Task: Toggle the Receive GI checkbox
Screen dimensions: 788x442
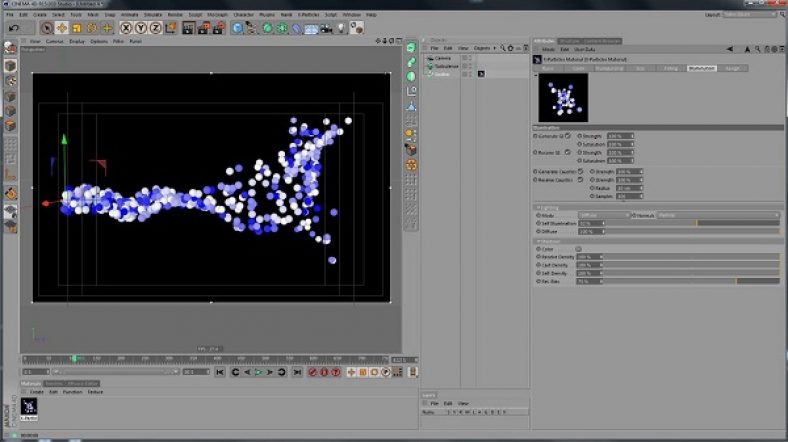Action: (568, 152)
